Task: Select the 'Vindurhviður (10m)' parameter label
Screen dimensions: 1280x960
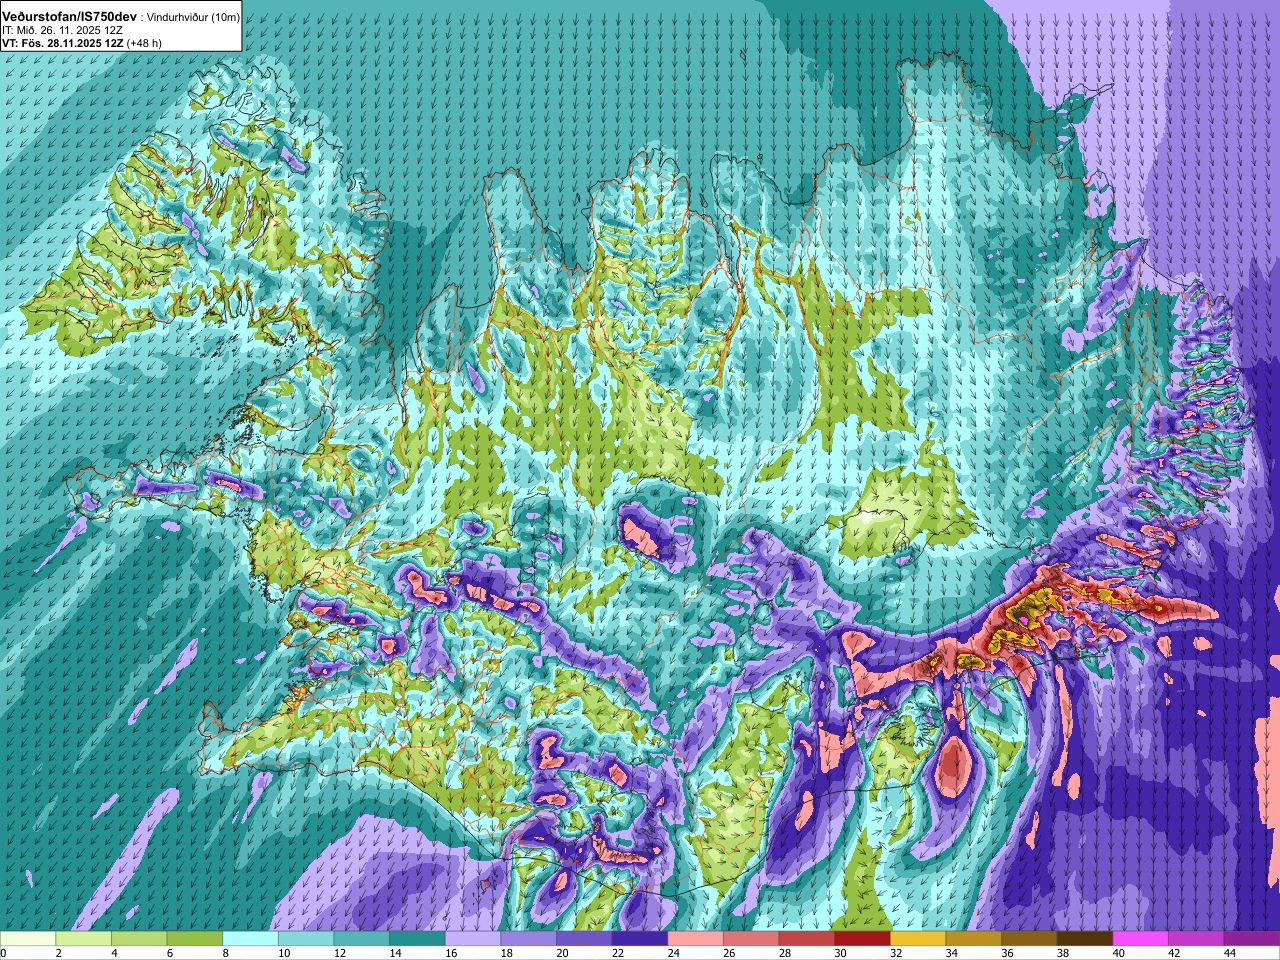Action: (x=193, y=18)
